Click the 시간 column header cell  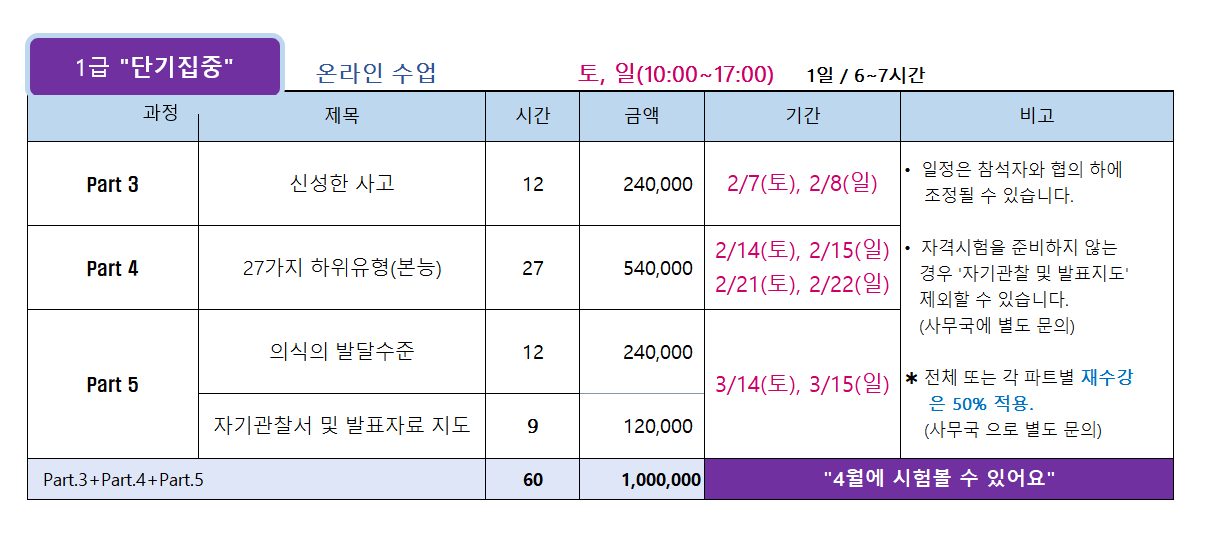click(x=532, y=116)
